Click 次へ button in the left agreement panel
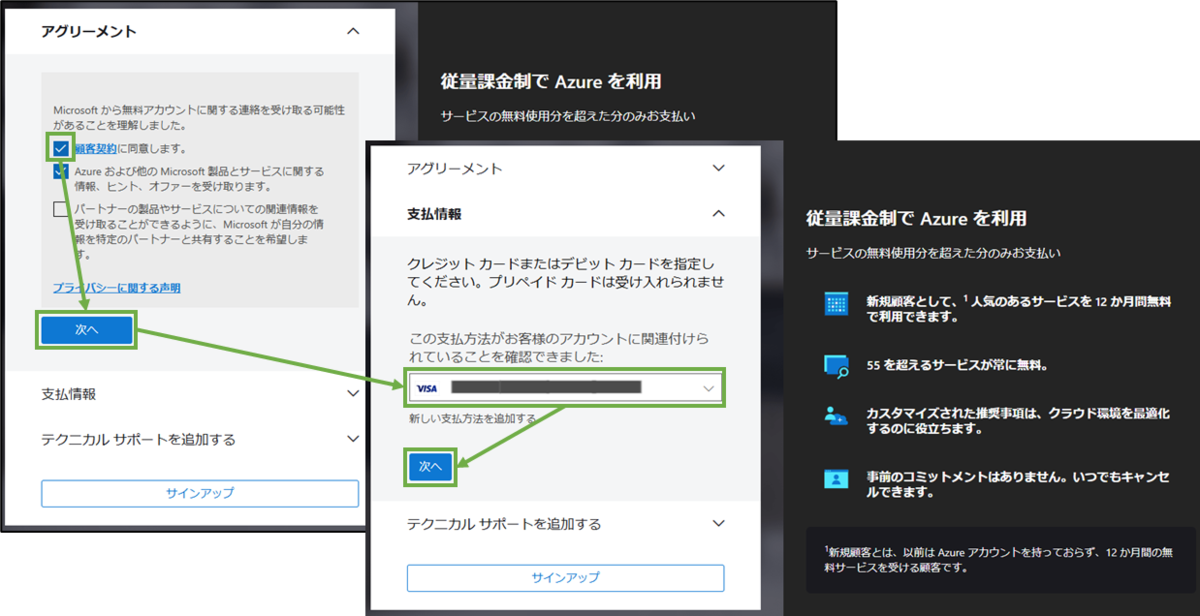1200x616 pixels. (87, 329)
